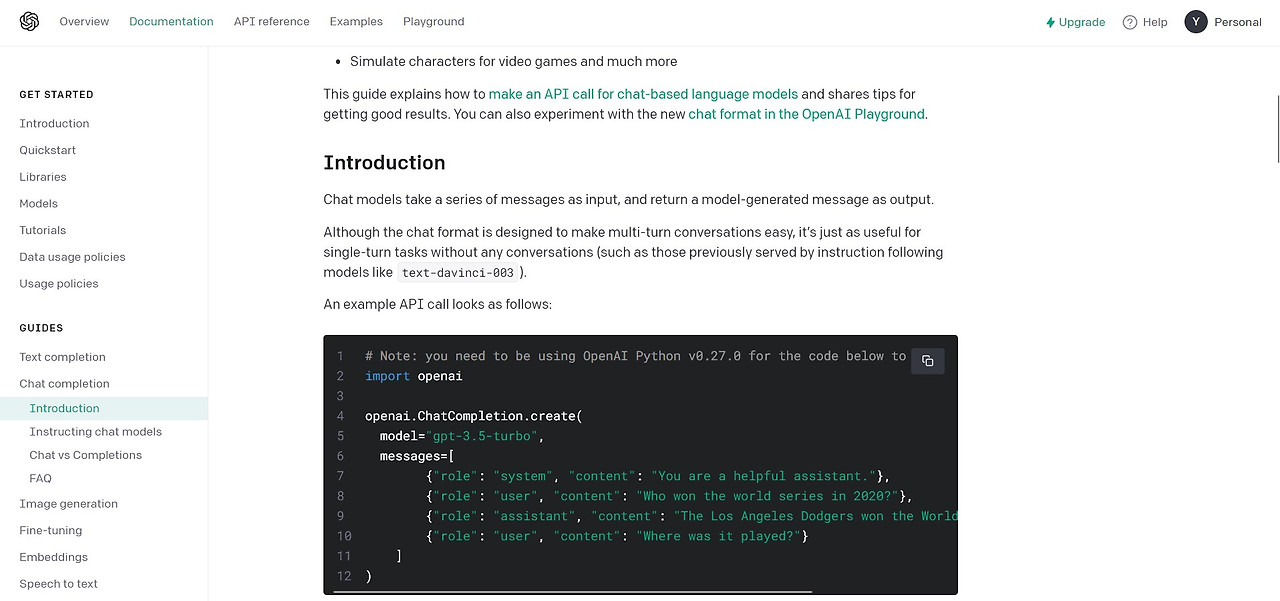
Task: Go to Instructing chat models
Action: (x=96, y=432)
